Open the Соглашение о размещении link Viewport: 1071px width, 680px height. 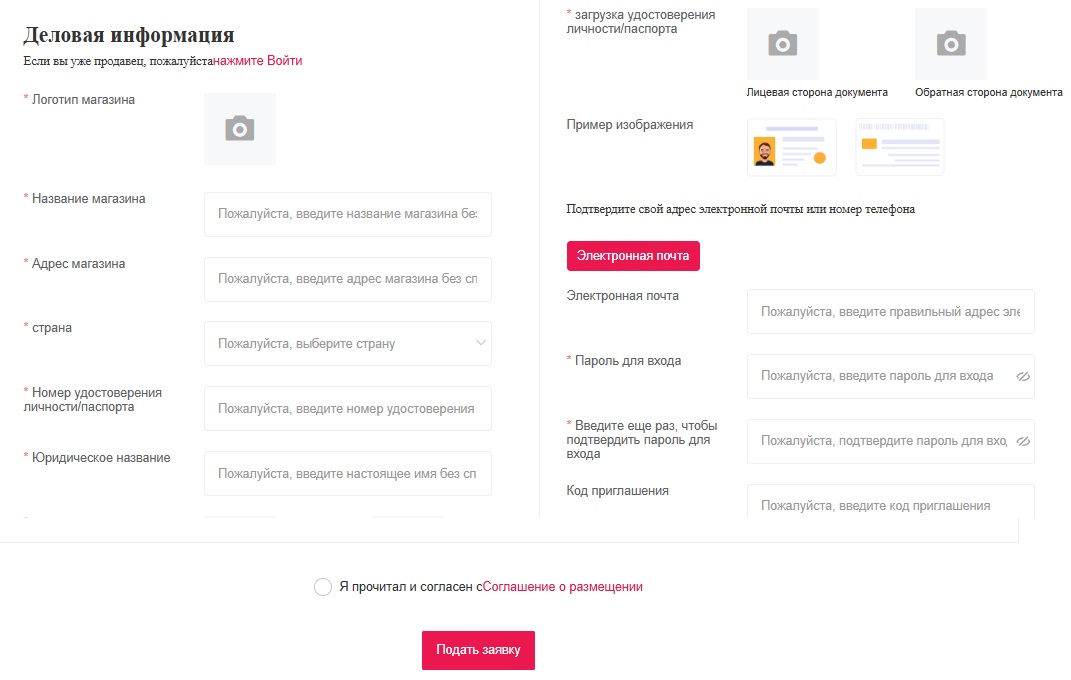click(x=562, y=587)
